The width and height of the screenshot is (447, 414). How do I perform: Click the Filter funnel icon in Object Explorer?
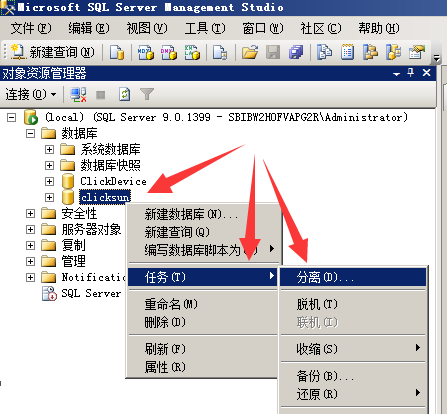coord(147,95)
